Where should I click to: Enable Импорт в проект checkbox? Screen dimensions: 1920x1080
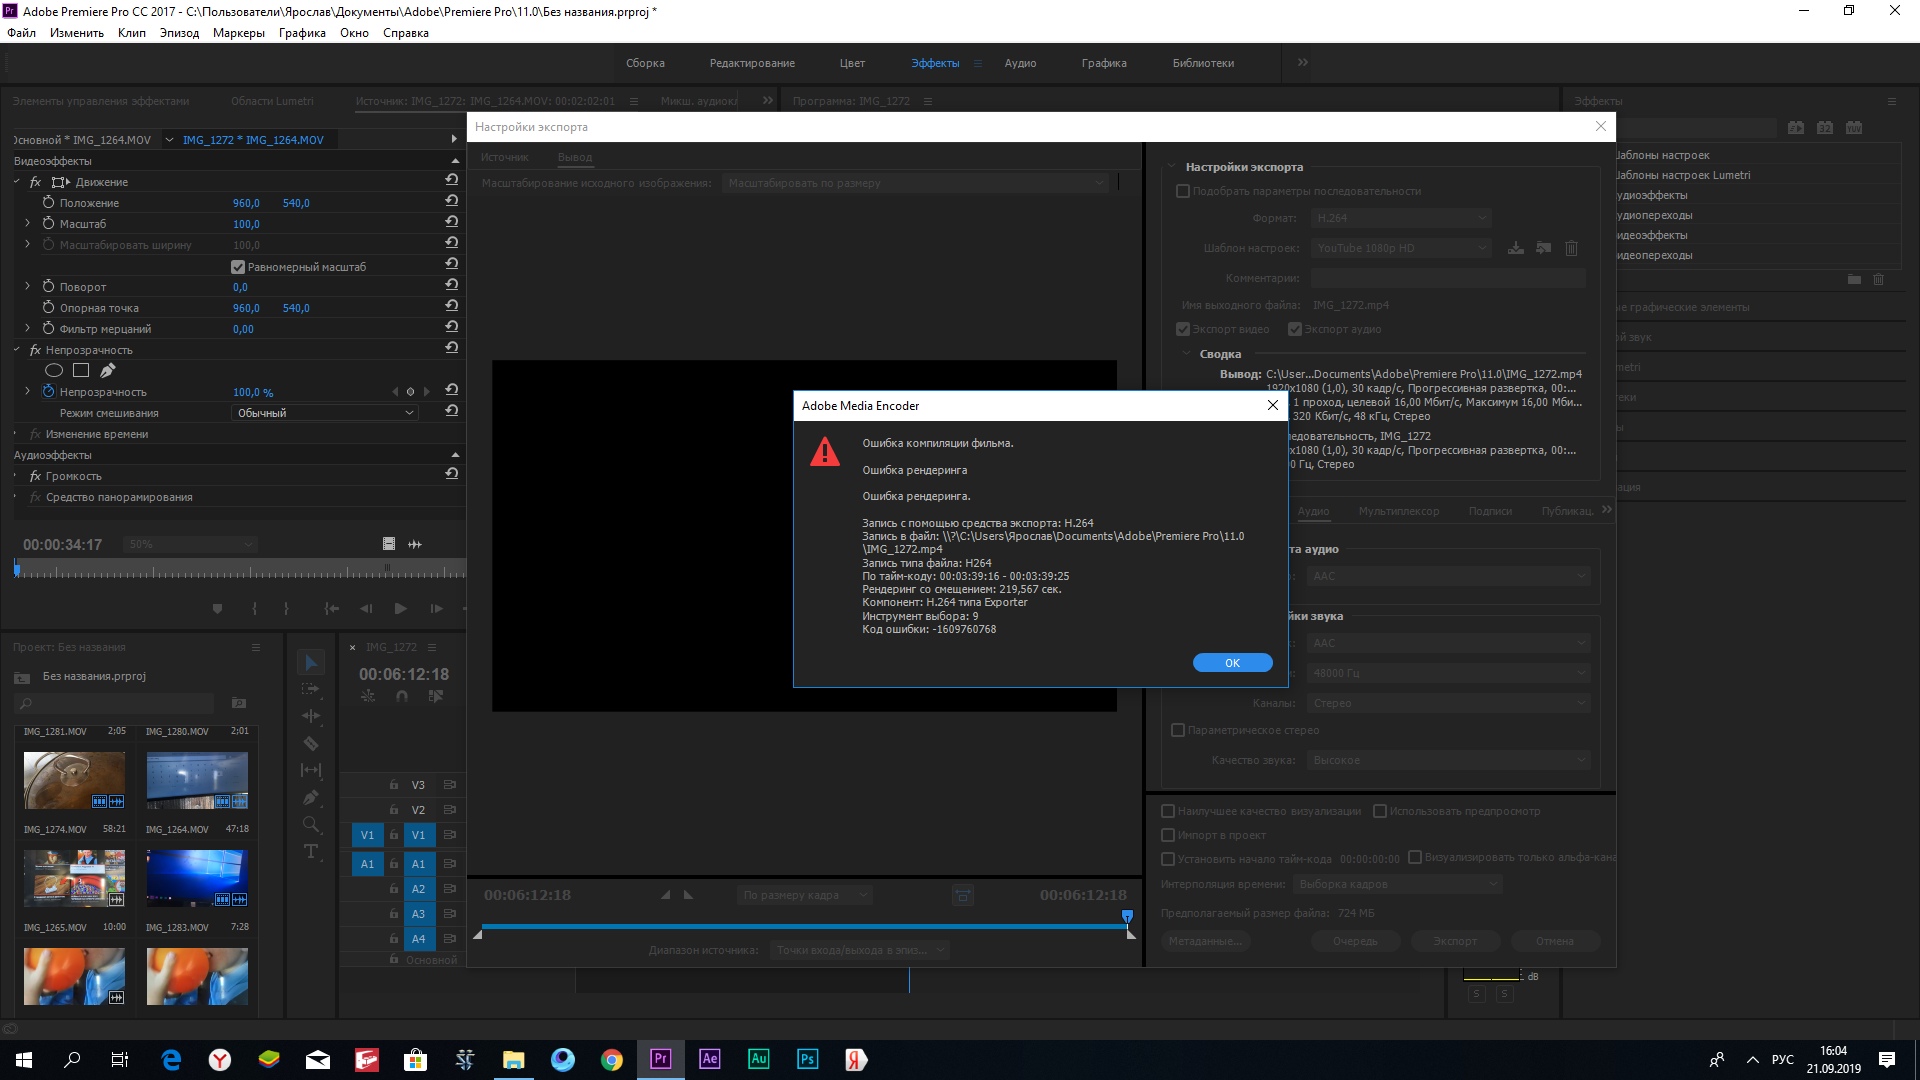[1168, 835]
